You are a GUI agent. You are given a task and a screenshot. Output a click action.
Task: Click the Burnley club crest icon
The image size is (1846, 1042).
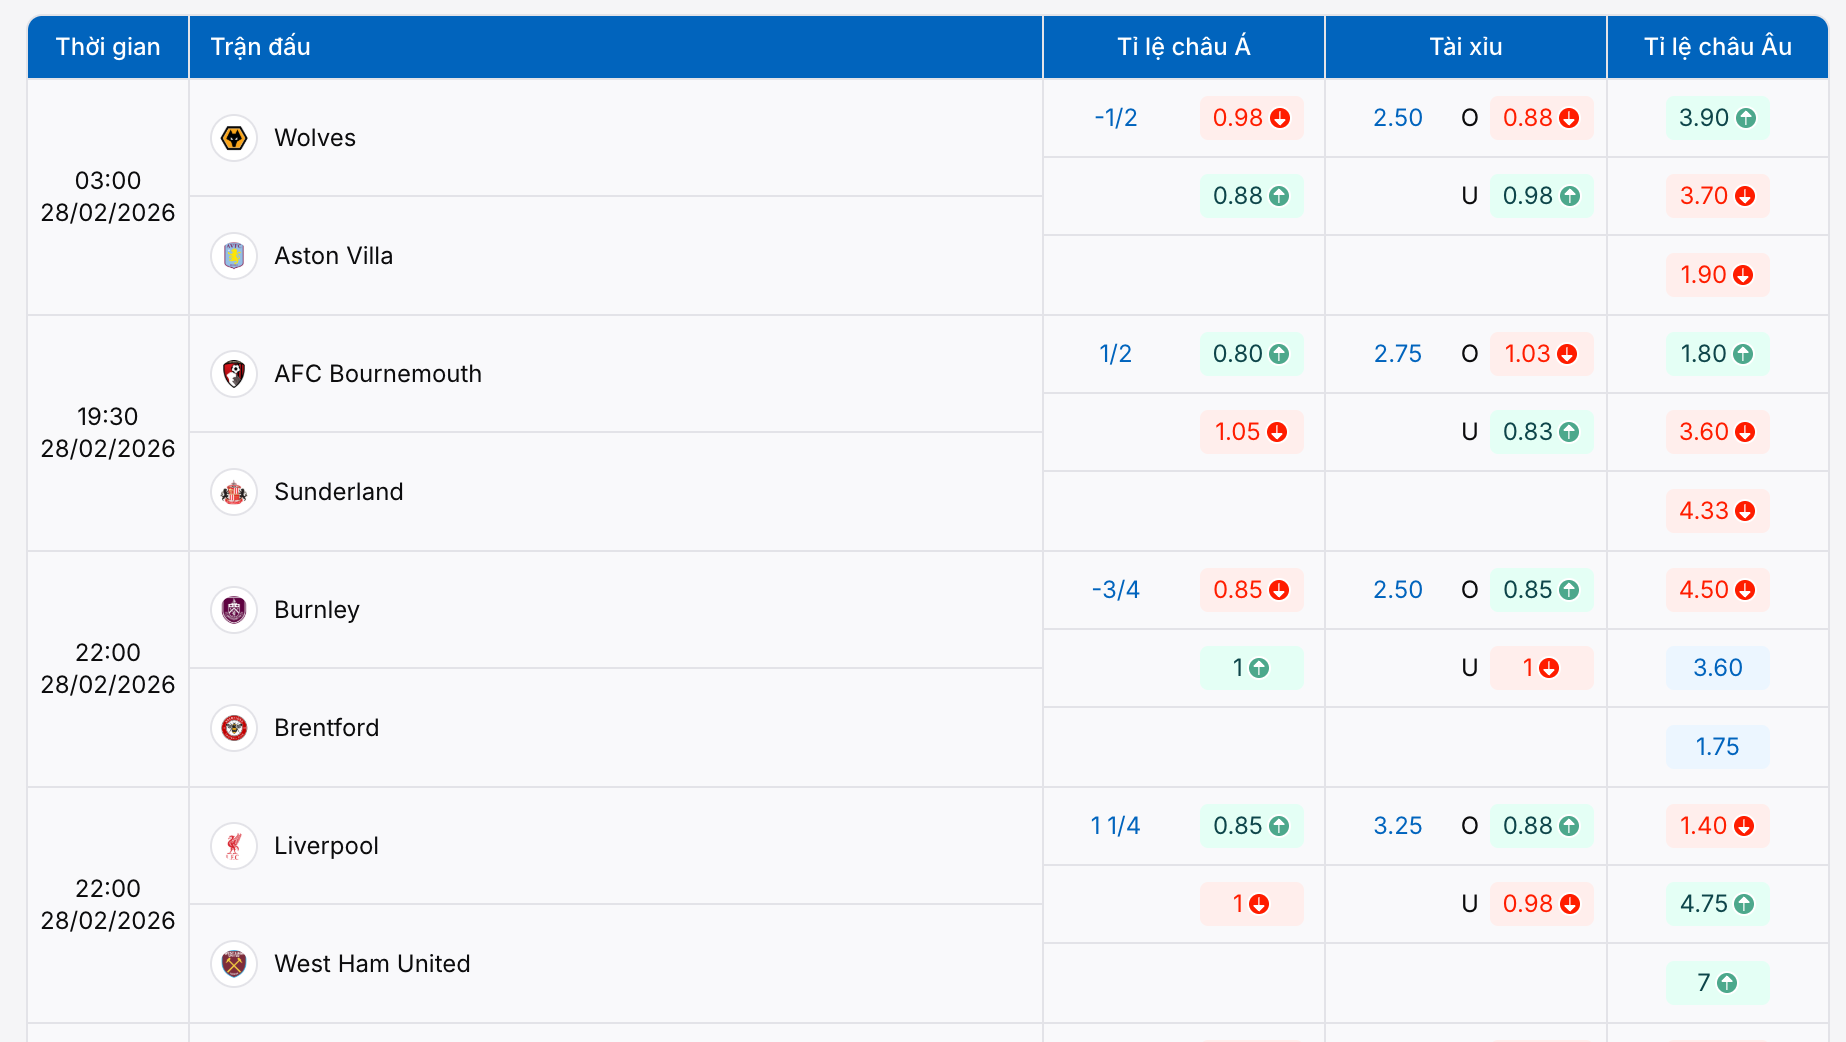pos(234,610)
